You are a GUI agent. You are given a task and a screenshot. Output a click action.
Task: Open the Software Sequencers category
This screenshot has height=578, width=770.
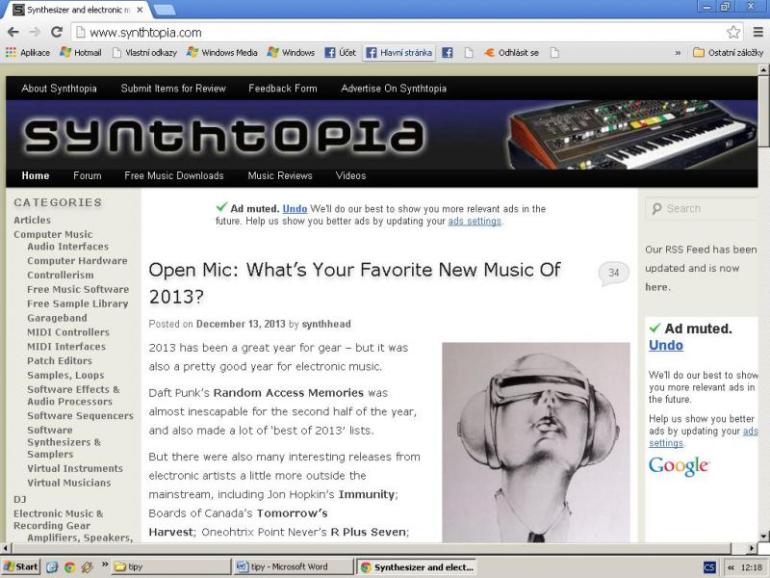pyautogui.click(x=81, y=415)
